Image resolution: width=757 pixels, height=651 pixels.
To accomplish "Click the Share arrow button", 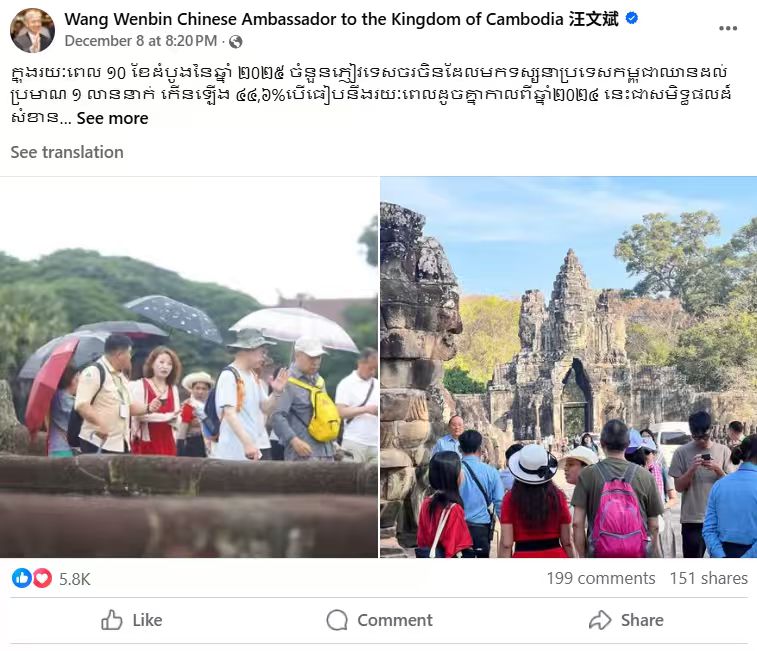I will pos(626,620).
